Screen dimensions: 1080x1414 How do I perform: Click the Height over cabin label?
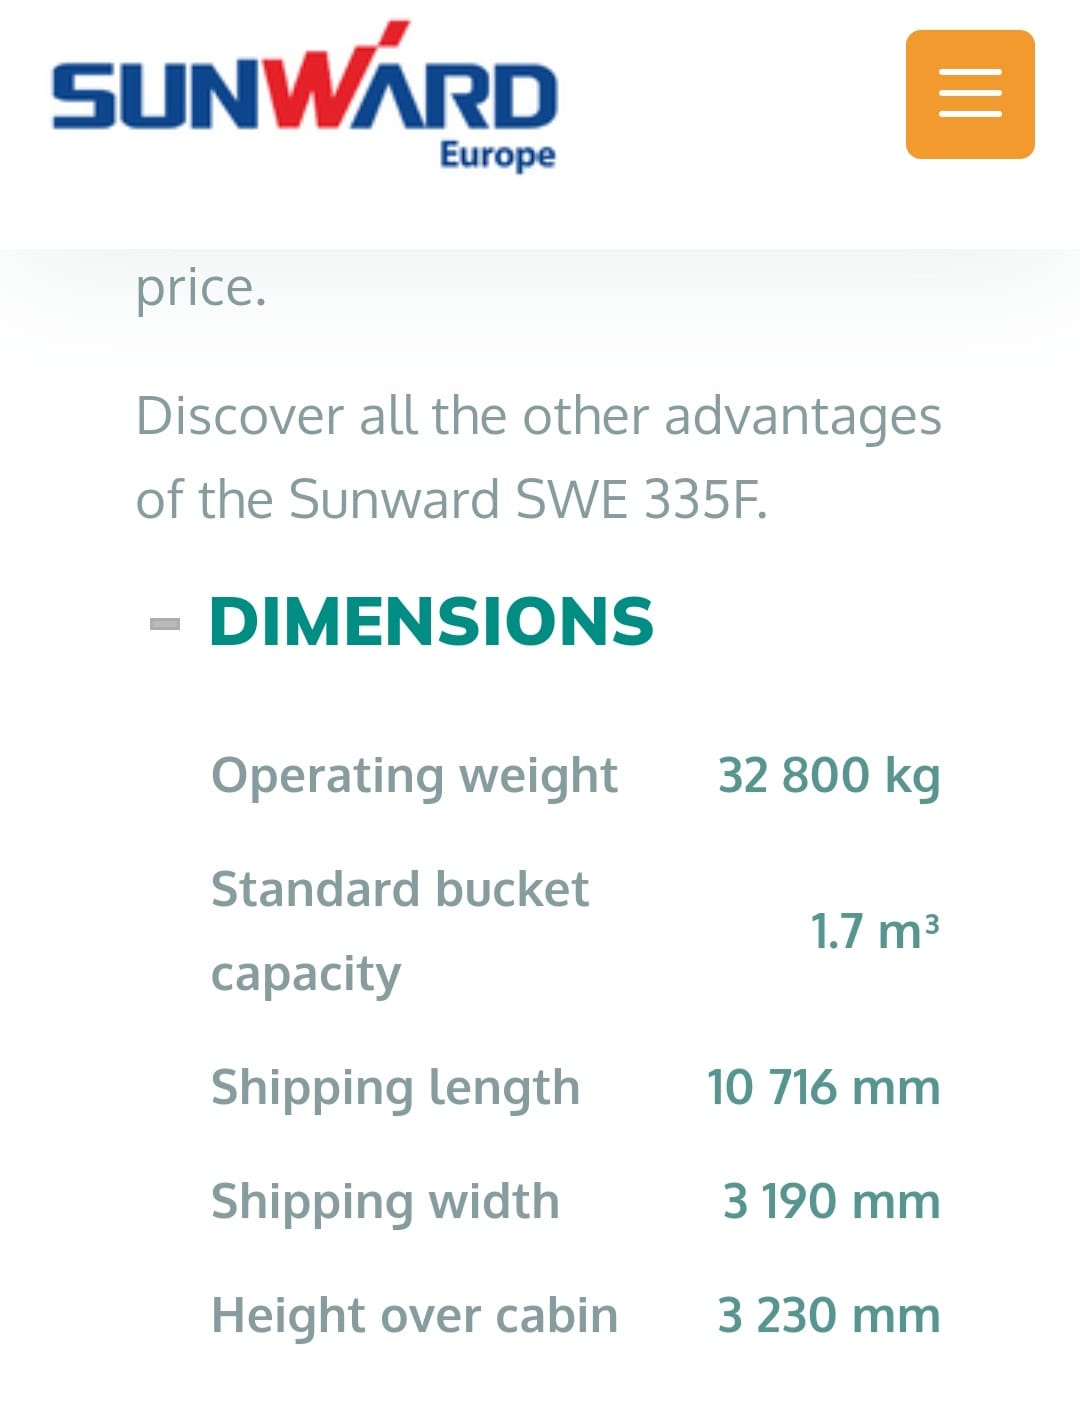414,1316
